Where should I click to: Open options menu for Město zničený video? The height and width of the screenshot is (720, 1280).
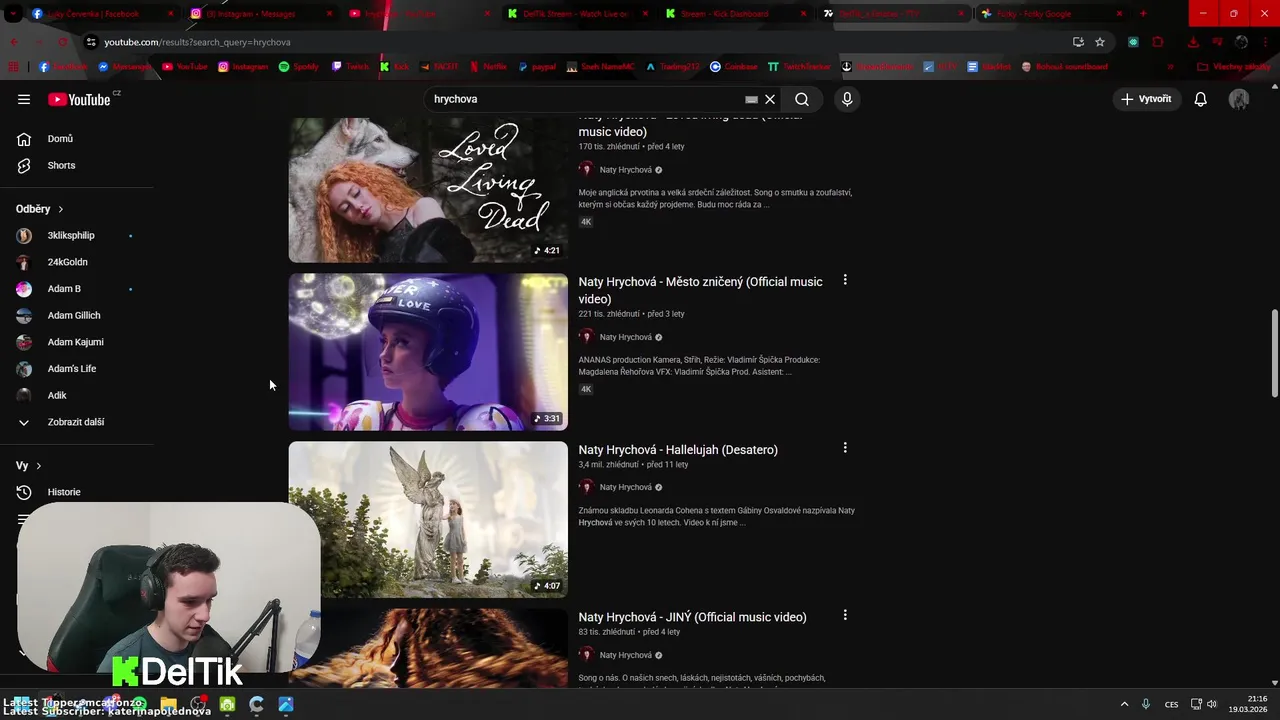click(845, 280)
